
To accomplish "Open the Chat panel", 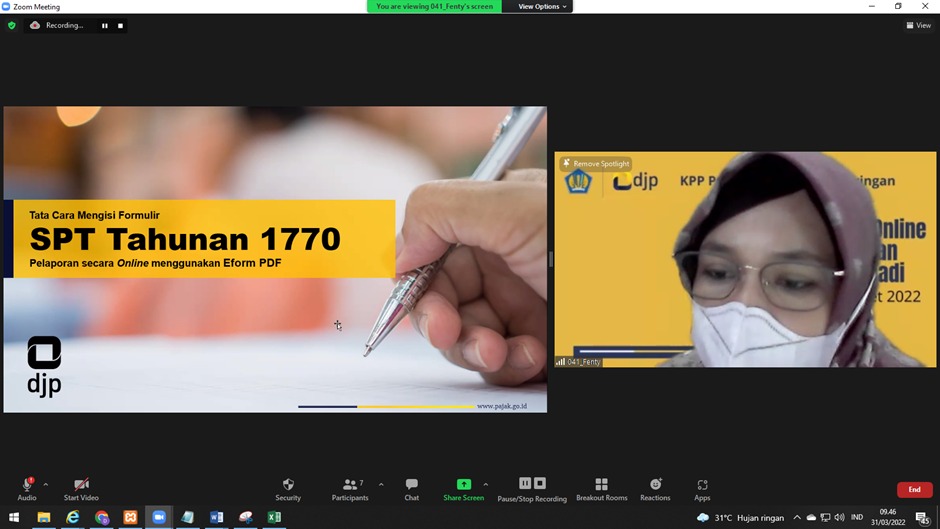I will [411, 488].
